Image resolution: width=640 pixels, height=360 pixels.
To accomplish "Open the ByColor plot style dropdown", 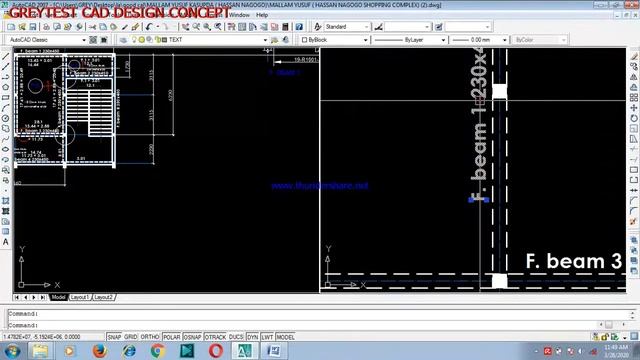I will click(564, 40).
